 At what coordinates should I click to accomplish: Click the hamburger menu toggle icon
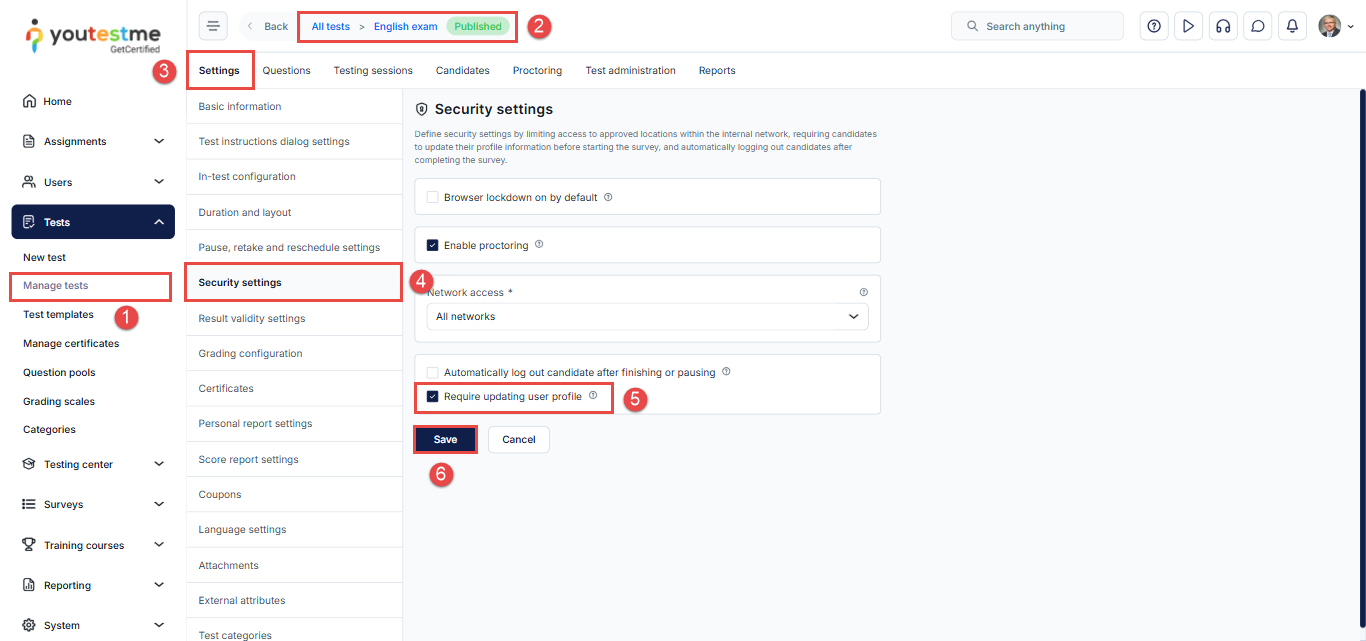[x=213, y=26]
